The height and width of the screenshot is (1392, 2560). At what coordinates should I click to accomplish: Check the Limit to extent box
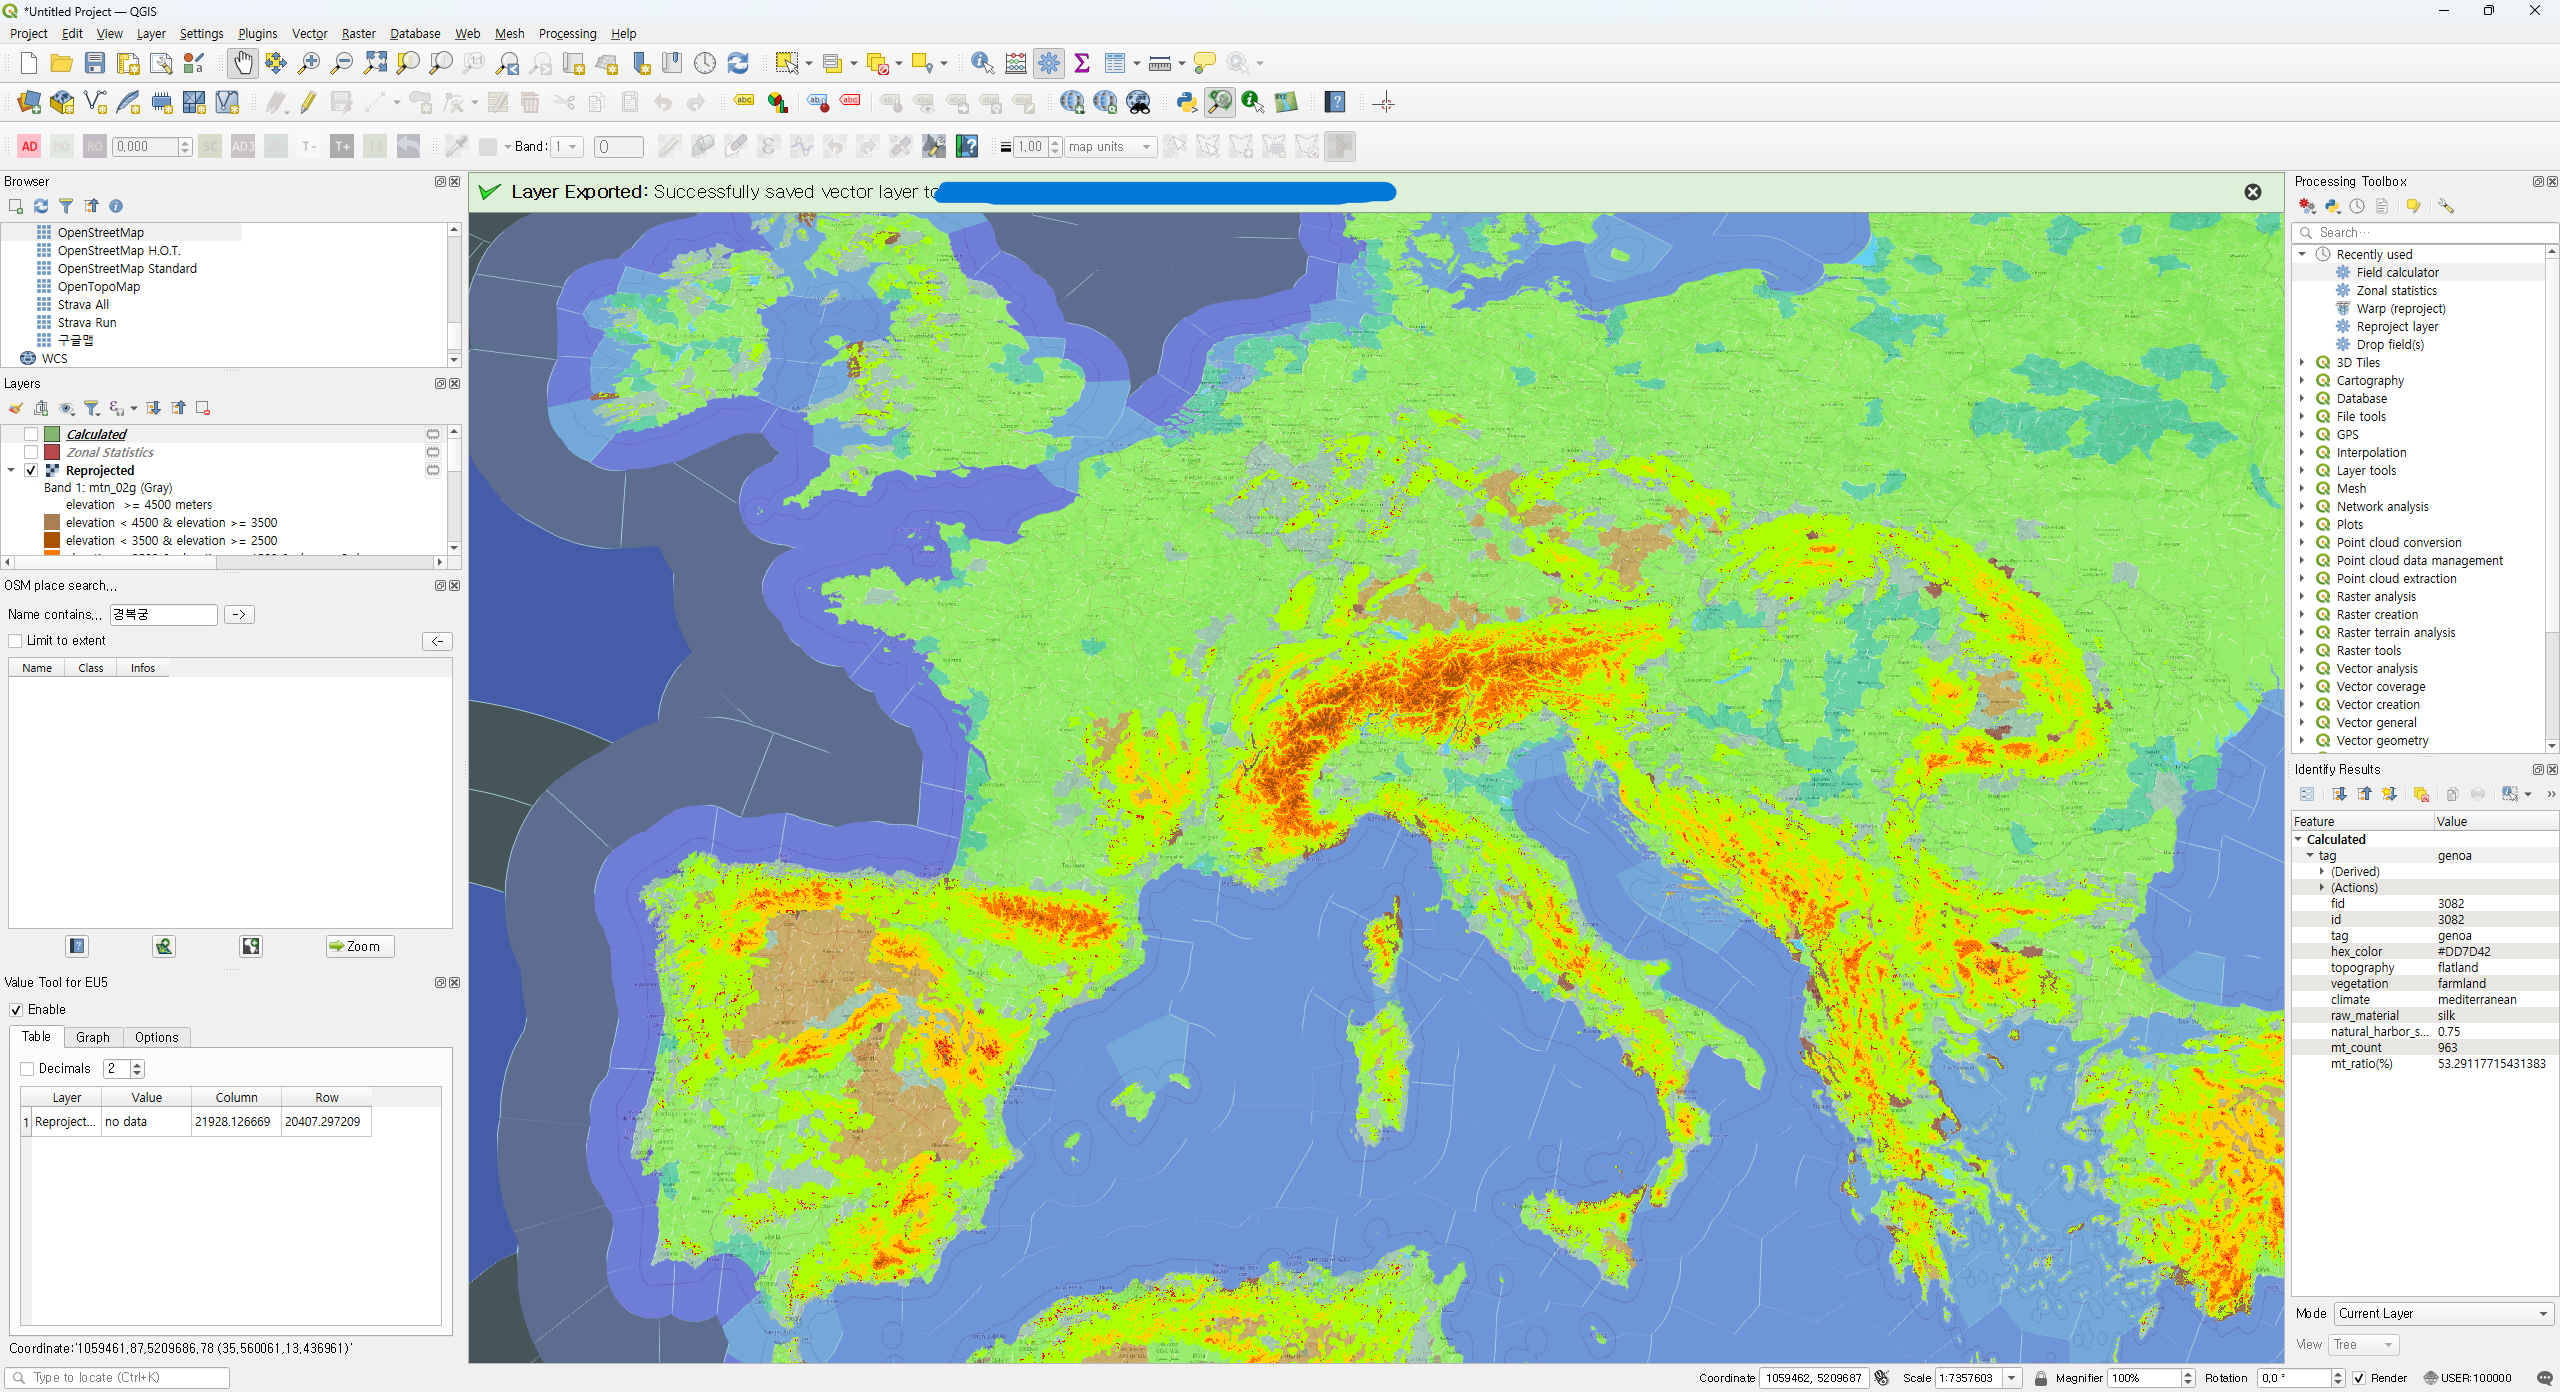tap(15, 641)
